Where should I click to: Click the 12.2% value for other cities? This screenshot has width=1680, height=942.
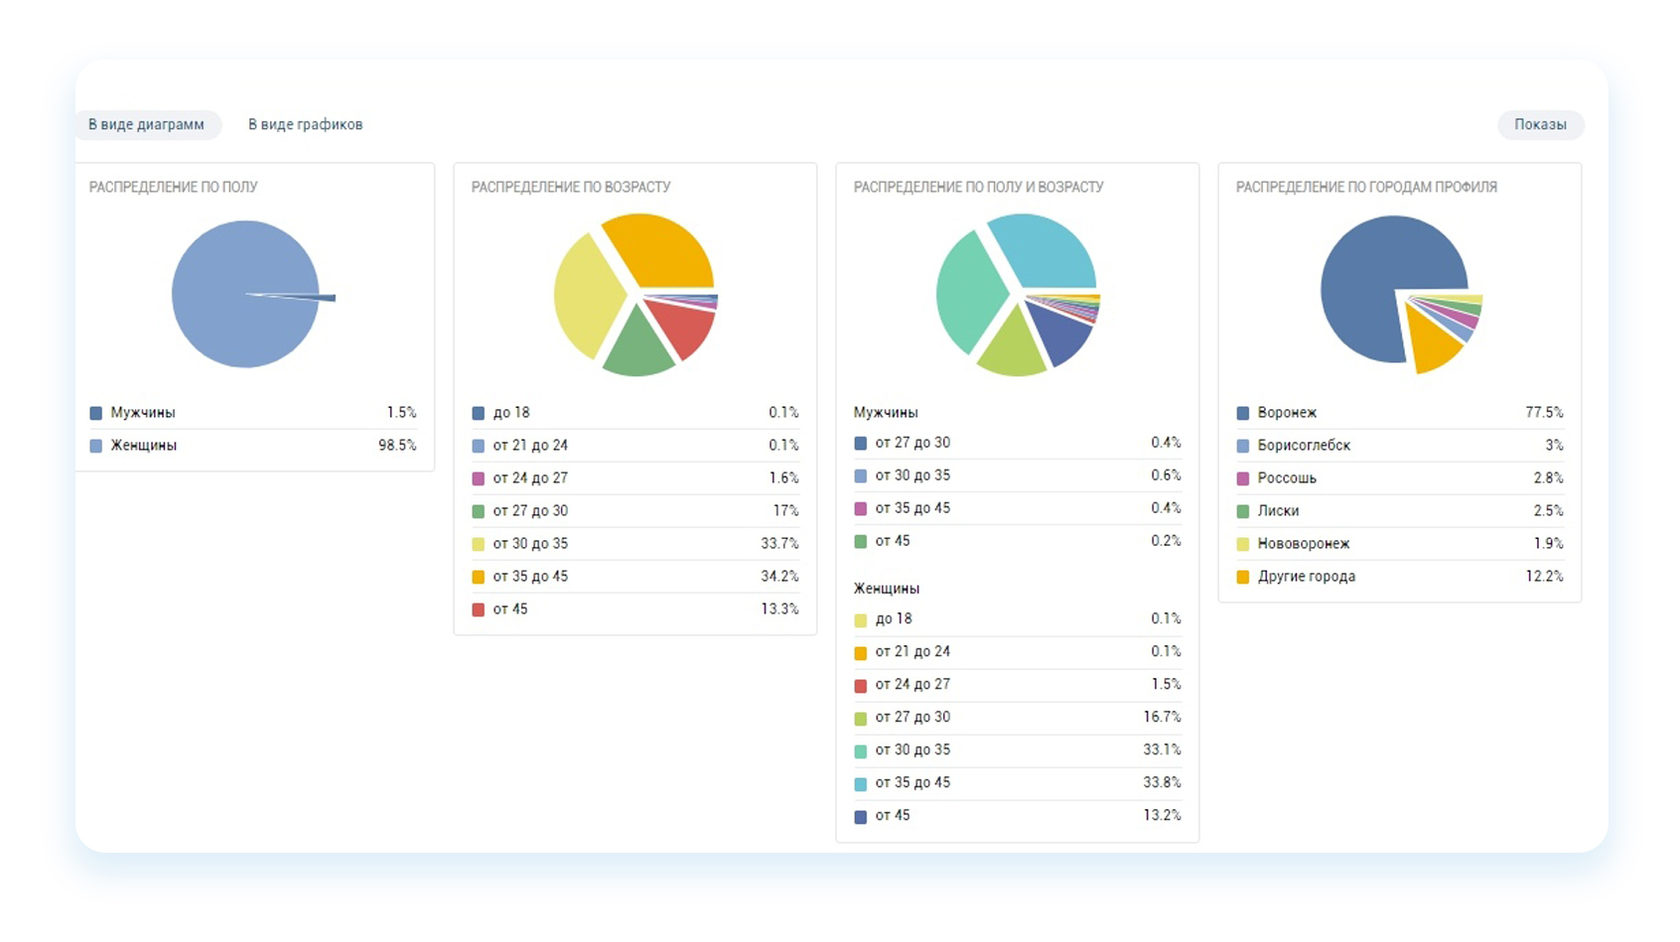coord(1544,577)
